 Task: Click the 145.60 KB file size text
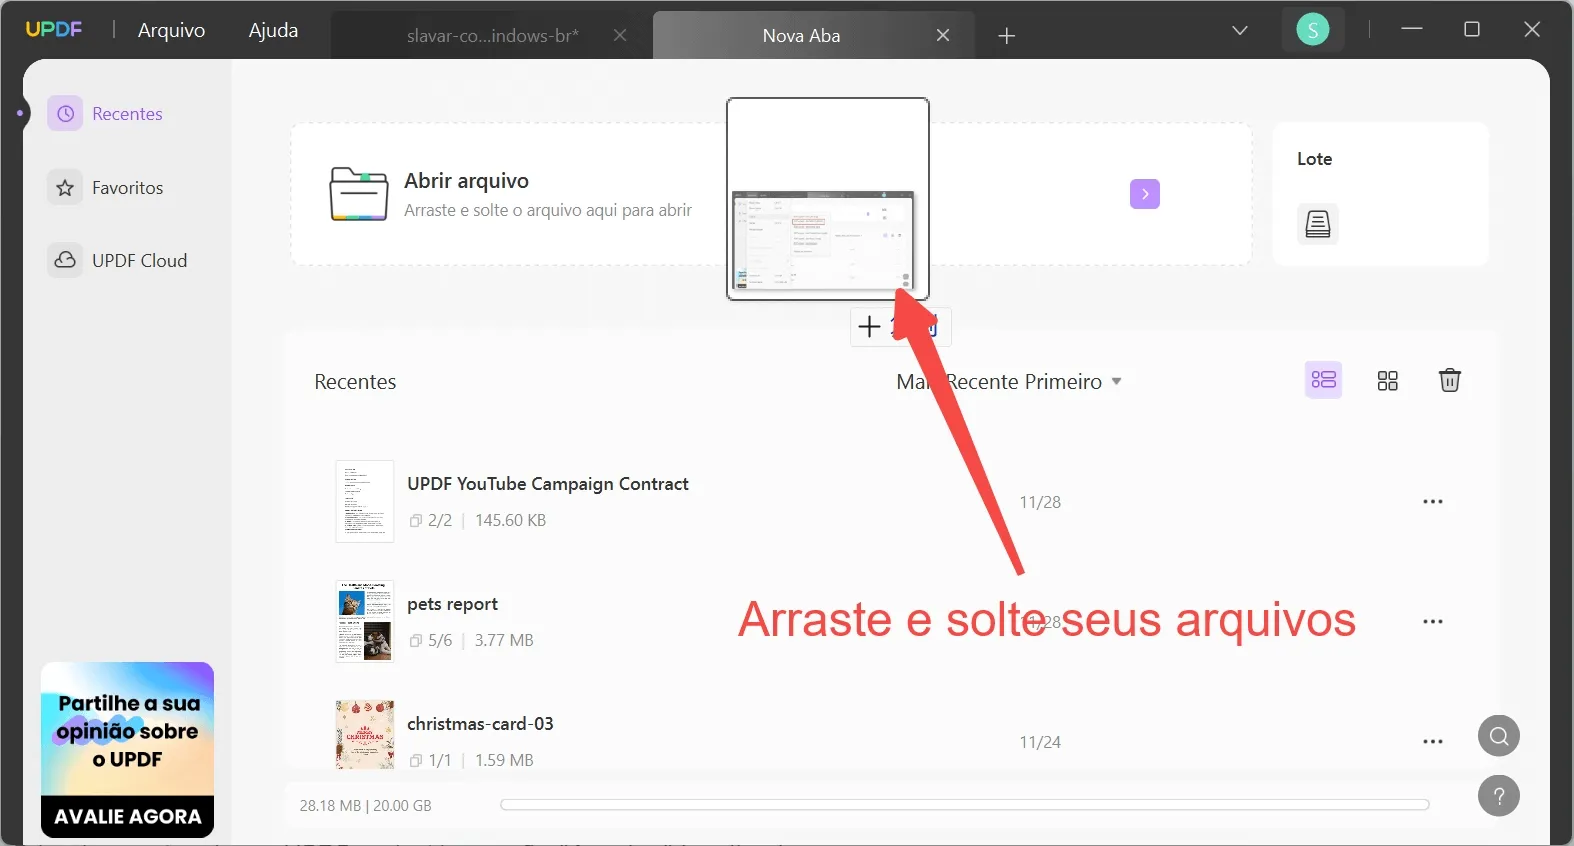coord(510,520)
